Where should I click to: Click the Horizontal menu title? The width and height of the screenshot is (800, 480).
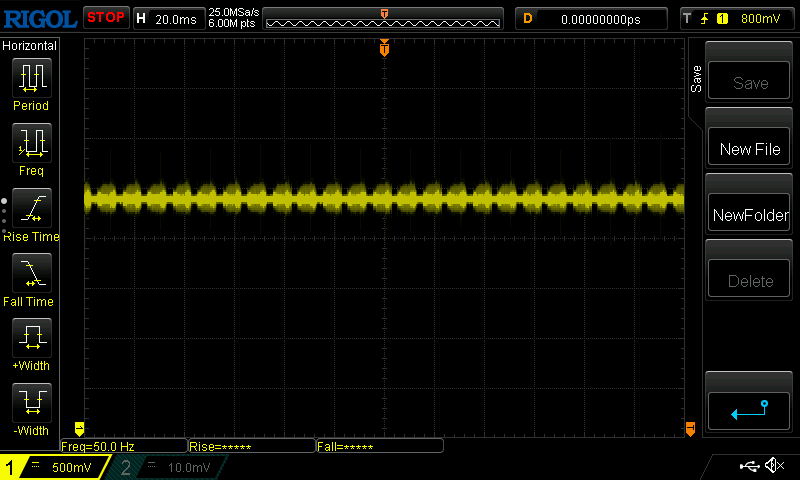[x=30, y=46]
